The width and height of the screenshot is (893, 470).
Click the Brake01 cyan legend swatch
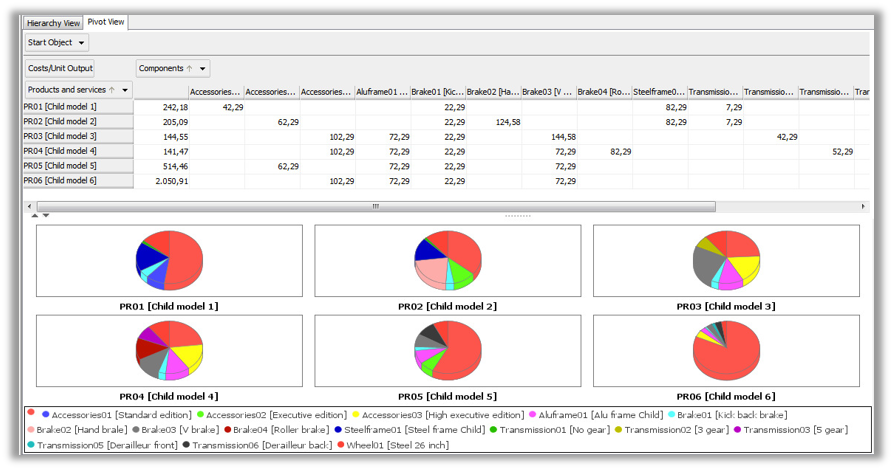[671, 415]
